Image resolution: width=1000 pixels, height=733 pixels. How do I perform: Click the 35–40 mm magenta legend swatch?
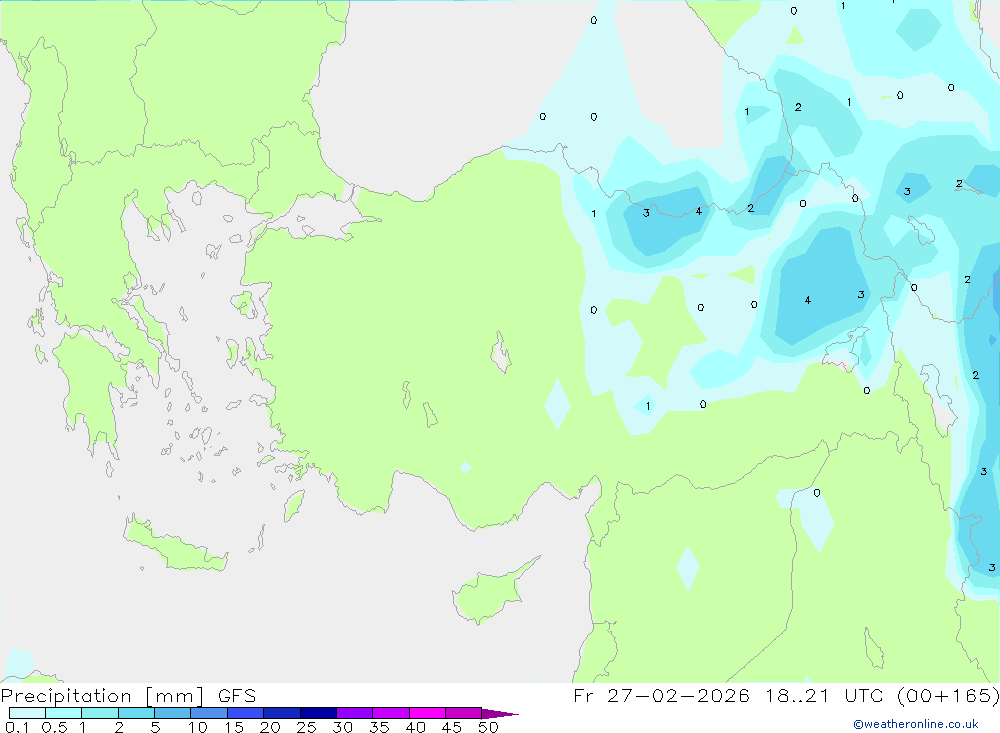tap(390, 713)
